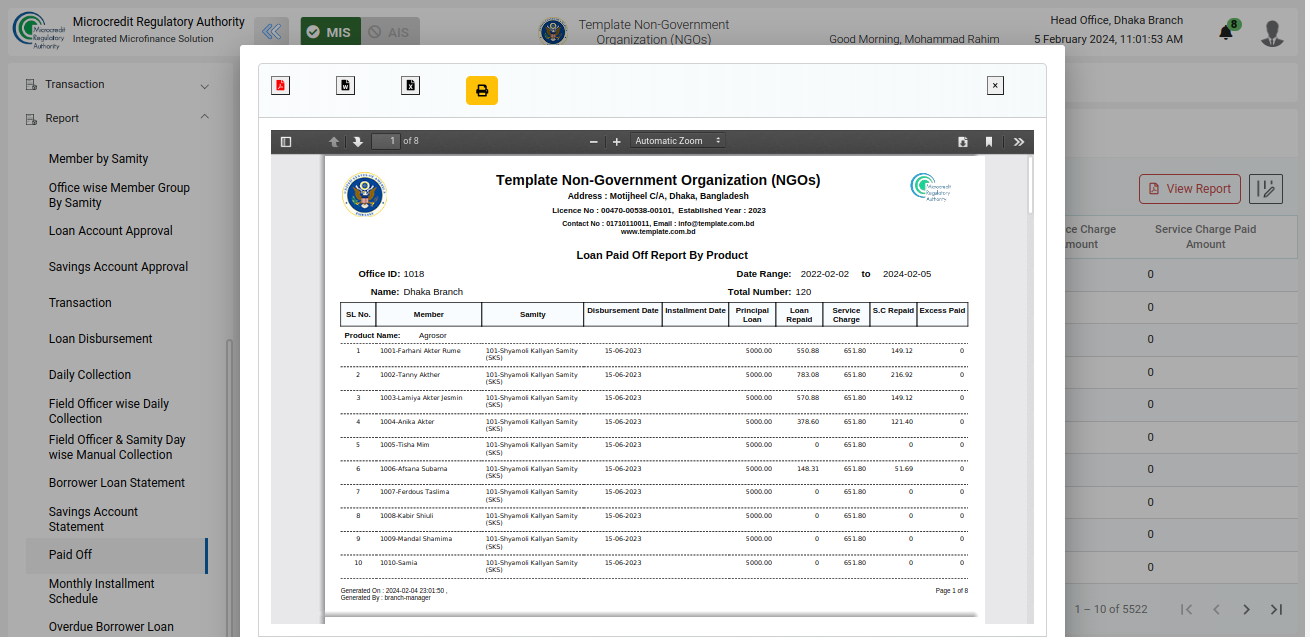Image resolution: width=1310 pixels, height=637 pixels.
Task: Collapse the Report menu
Action: 118,118
